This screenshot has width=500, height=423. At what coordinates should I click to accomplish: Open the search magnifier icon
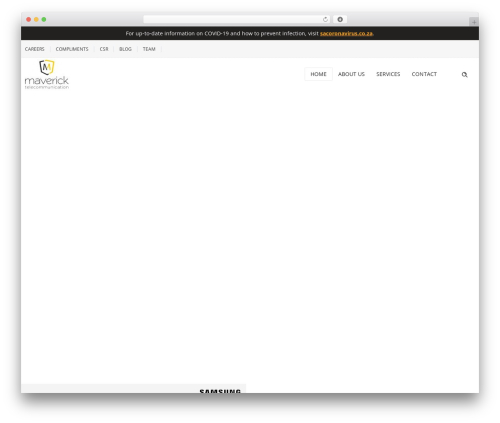coord(464,75)
